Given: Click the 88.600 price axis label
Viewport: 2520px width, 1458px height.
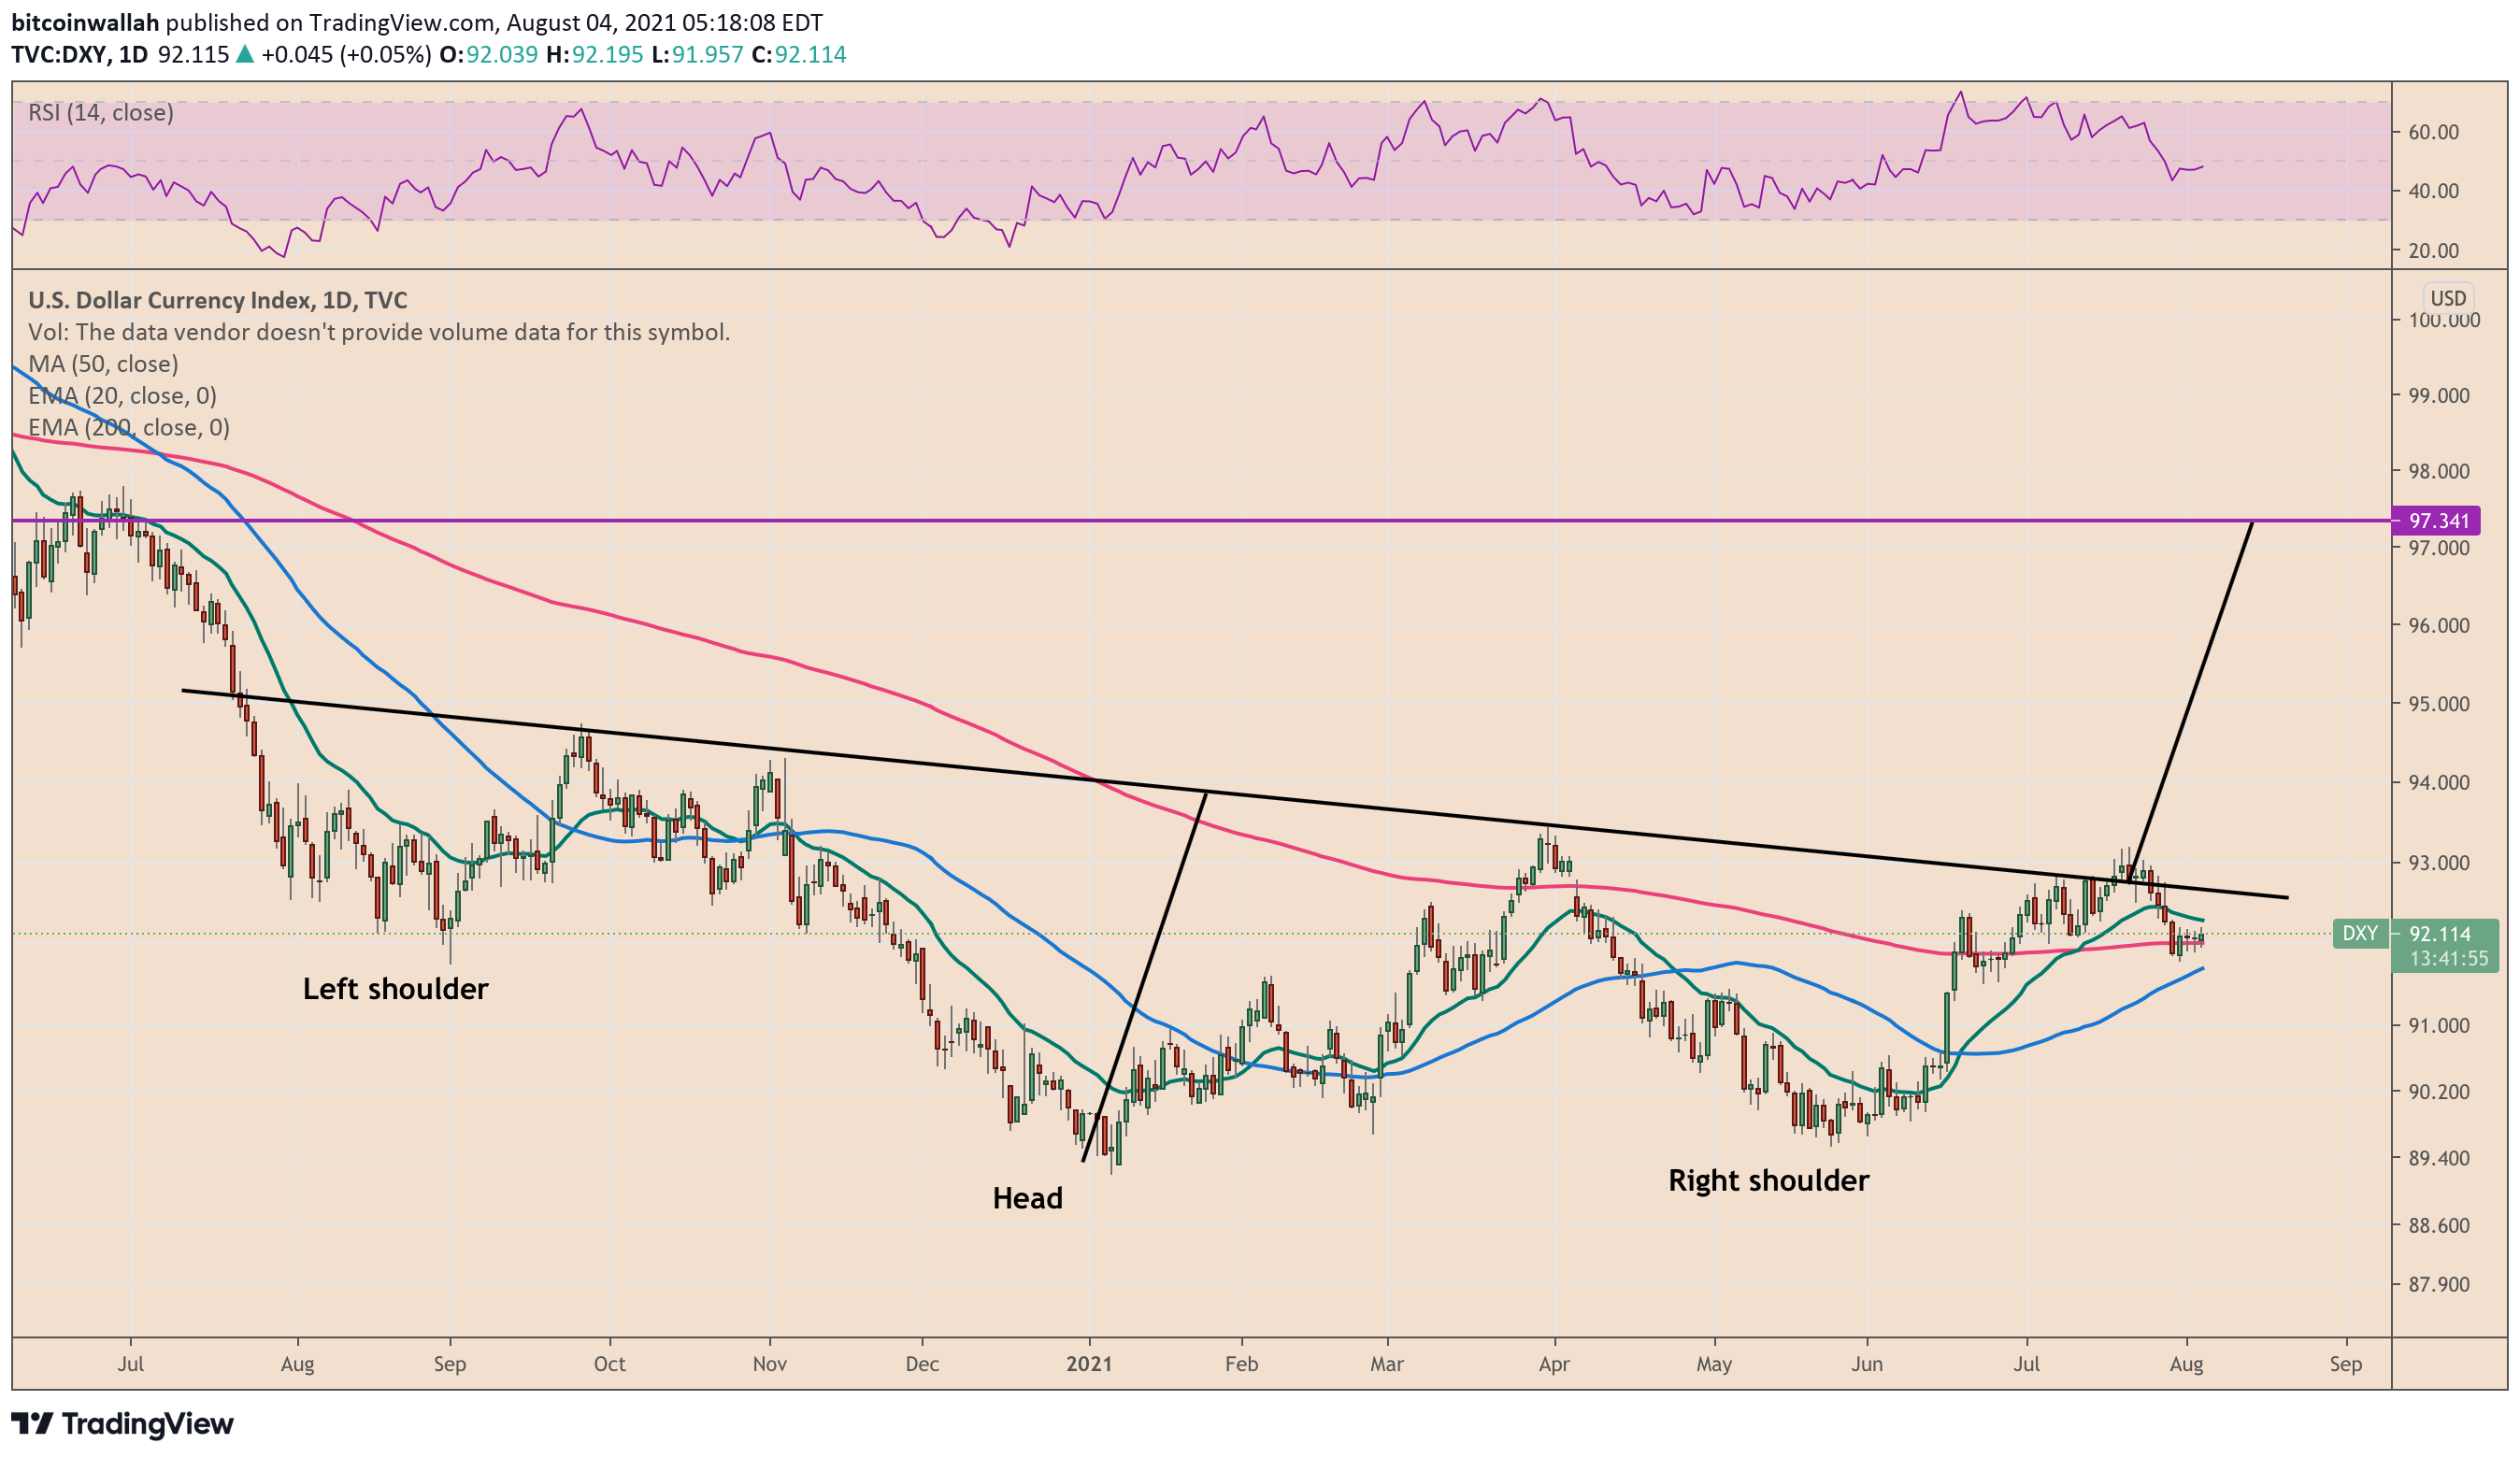Looking at the screenshot, I should [2439, 1226].
